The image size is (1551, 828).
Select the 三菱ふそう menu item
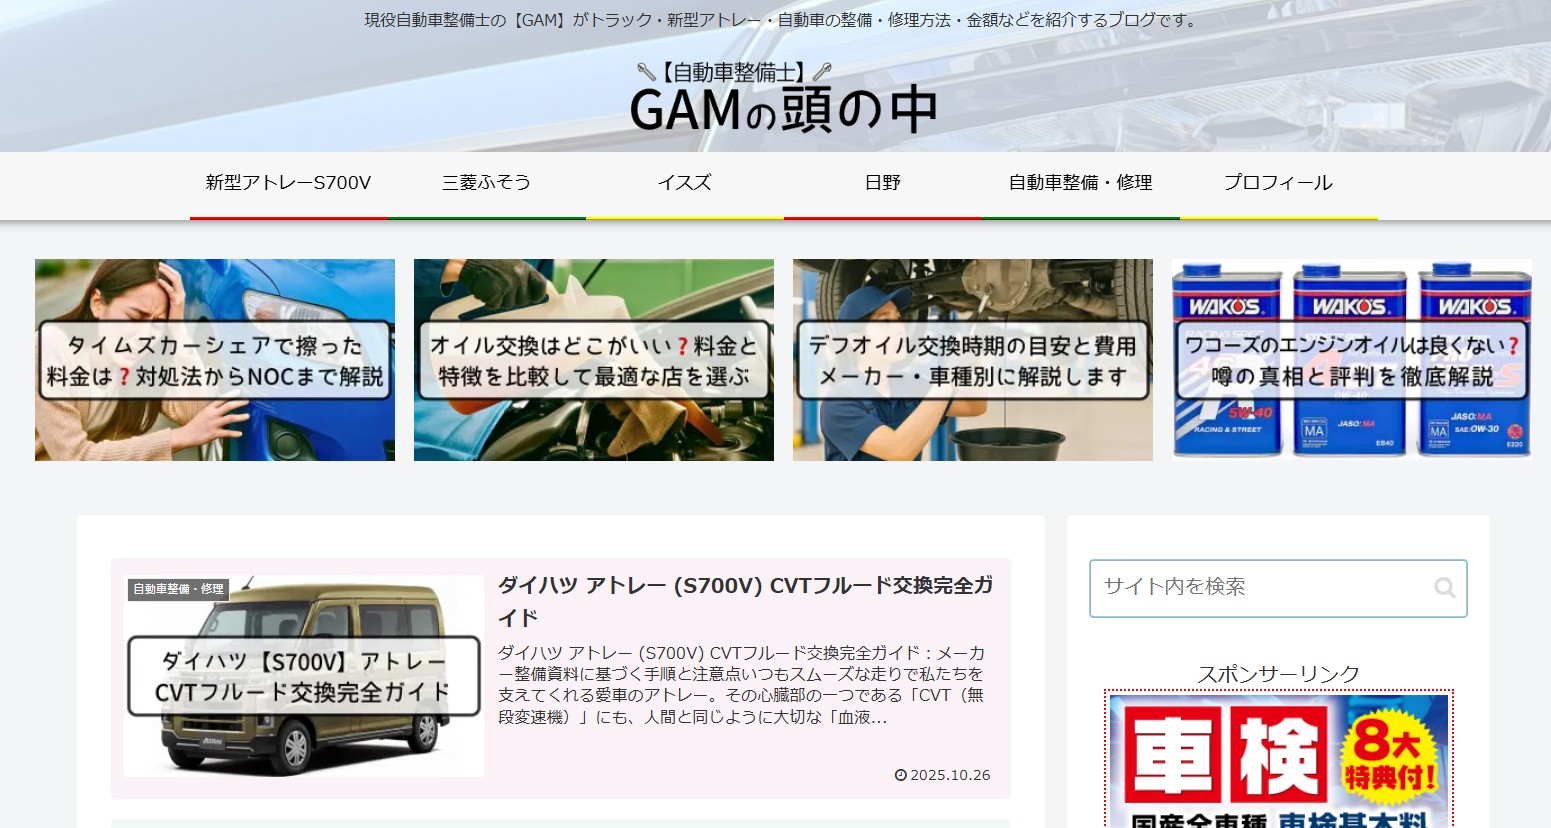pyautogui.click(x=486, y=183)
